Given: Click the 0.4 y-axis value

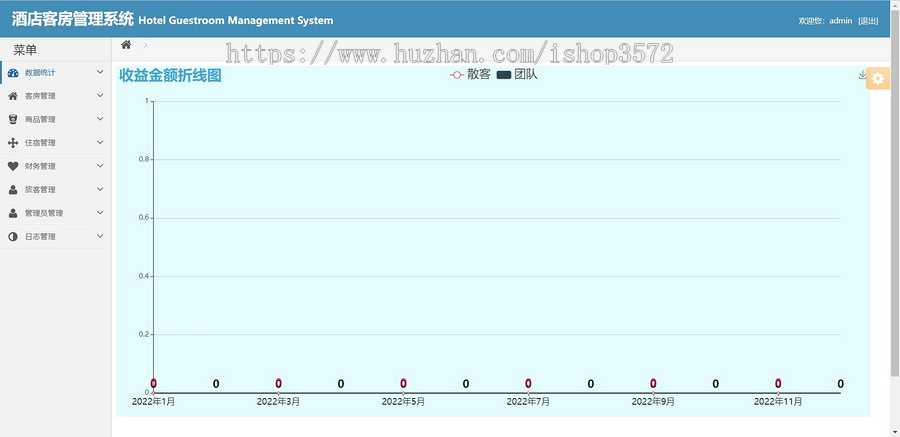Looking at the screenshot, I should pos(144,276).
